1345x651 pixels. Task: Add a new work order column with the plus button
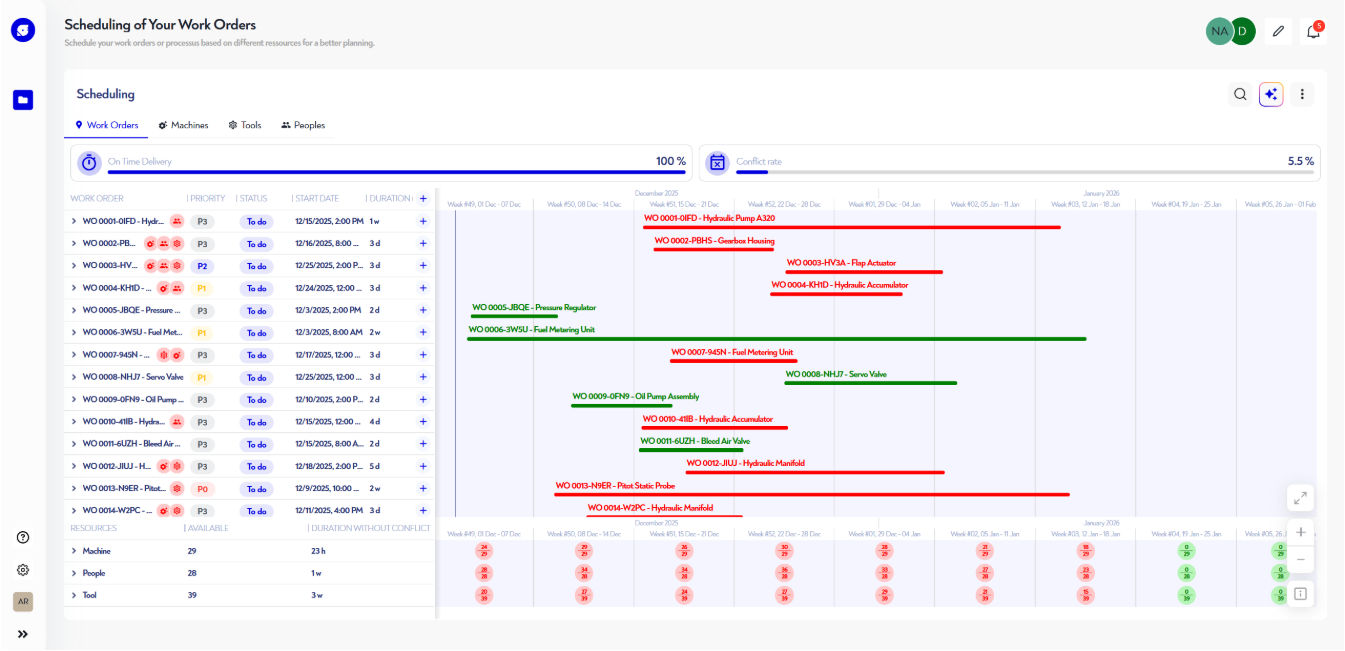point(422,198)
